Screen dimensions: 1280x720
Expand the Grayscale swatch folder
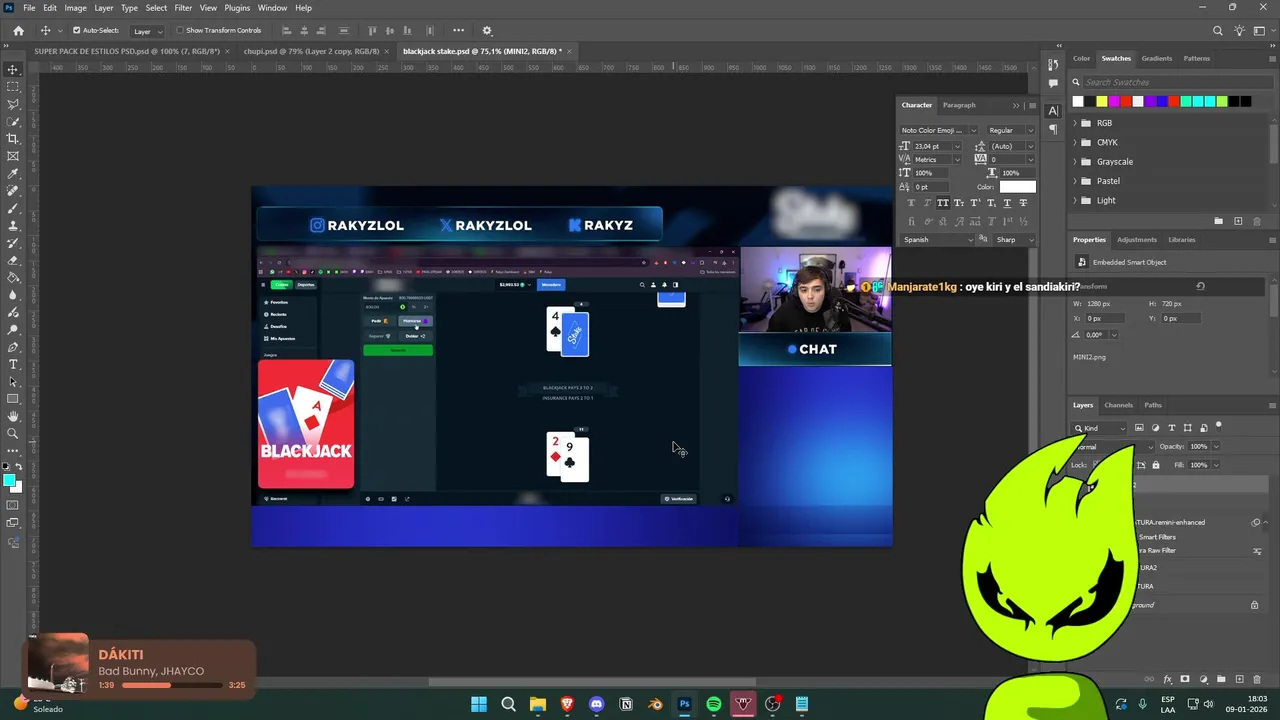(x=1075, y=161)
